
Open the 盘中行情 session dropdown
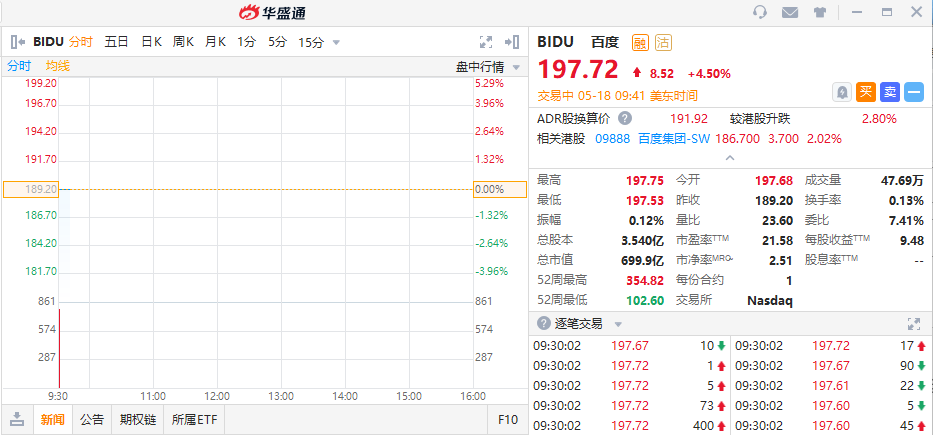tap(488, 67)
